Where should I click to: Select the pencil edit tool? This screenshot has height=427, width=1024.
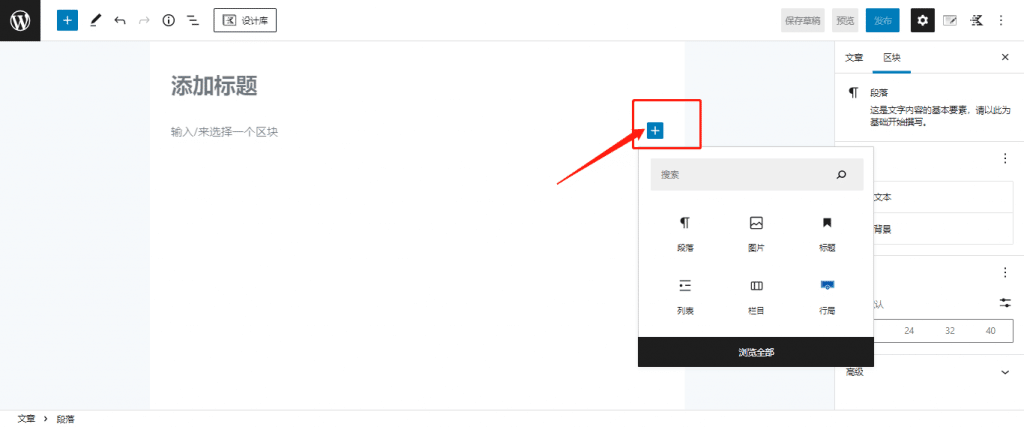(95, 21)
